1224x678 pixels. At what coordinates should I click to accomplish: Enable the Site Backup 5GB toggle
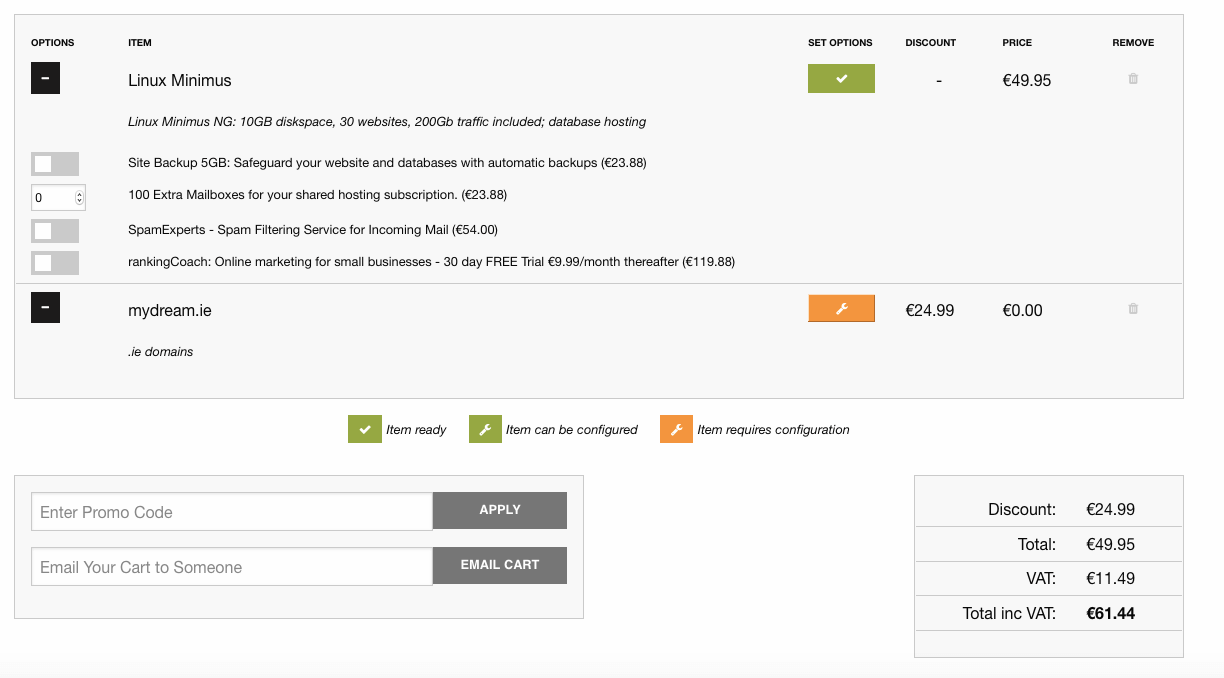tap(55, 164)
